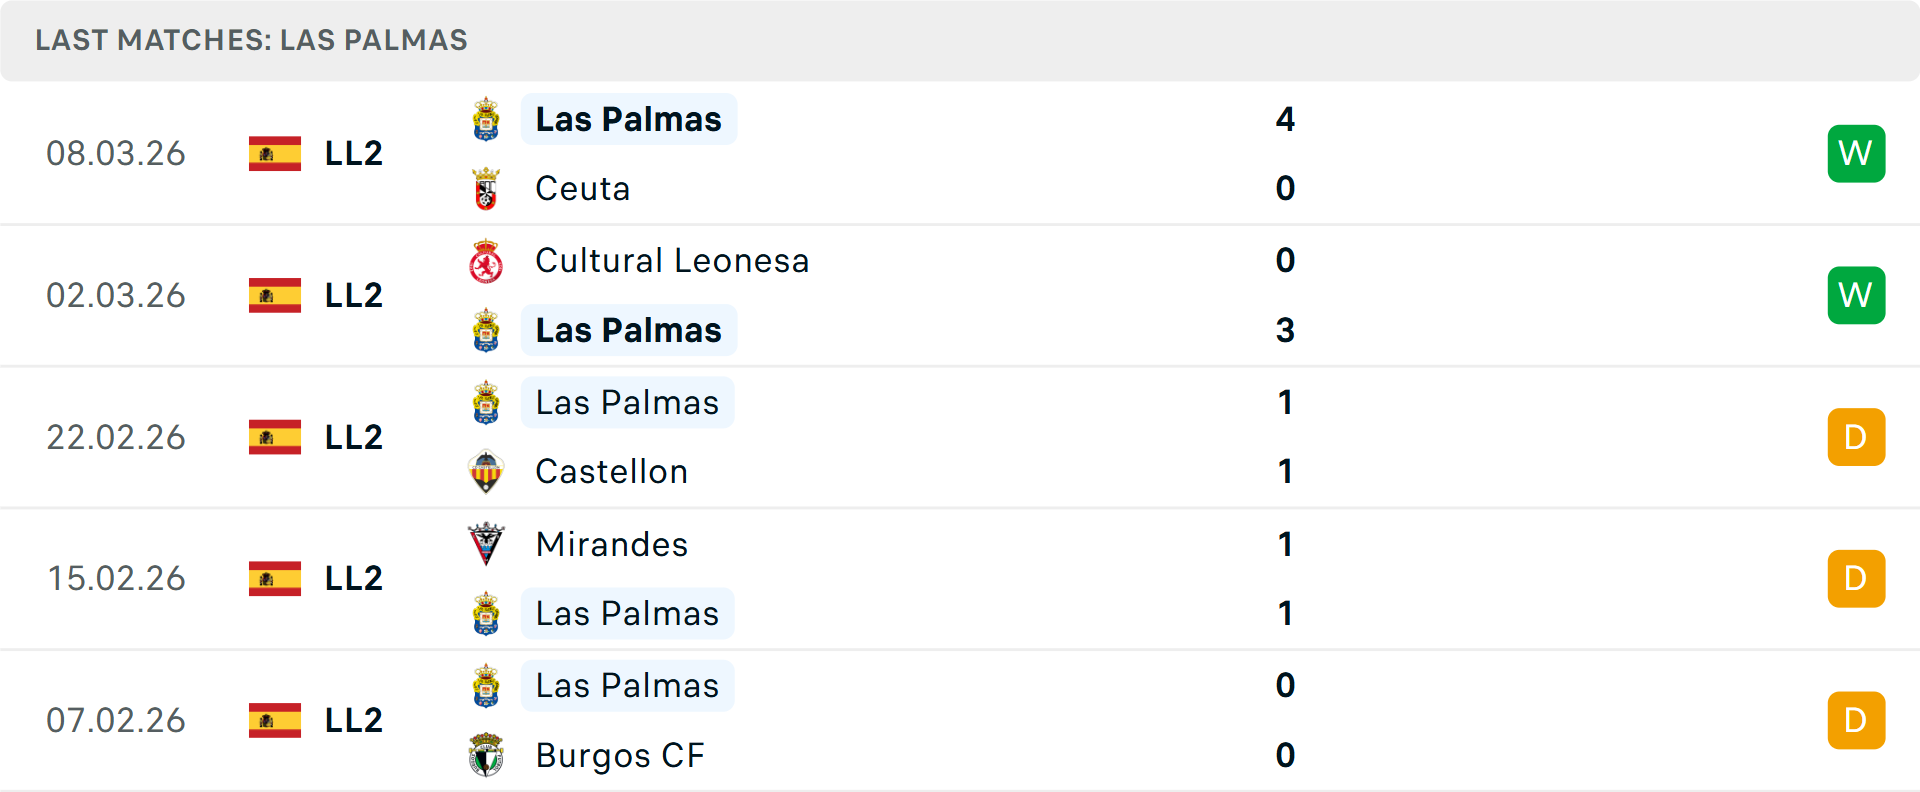The image size is (1920, 792).
Task: Open the highlighted Las Palmas team tab
Action: [x=628, y=119]
